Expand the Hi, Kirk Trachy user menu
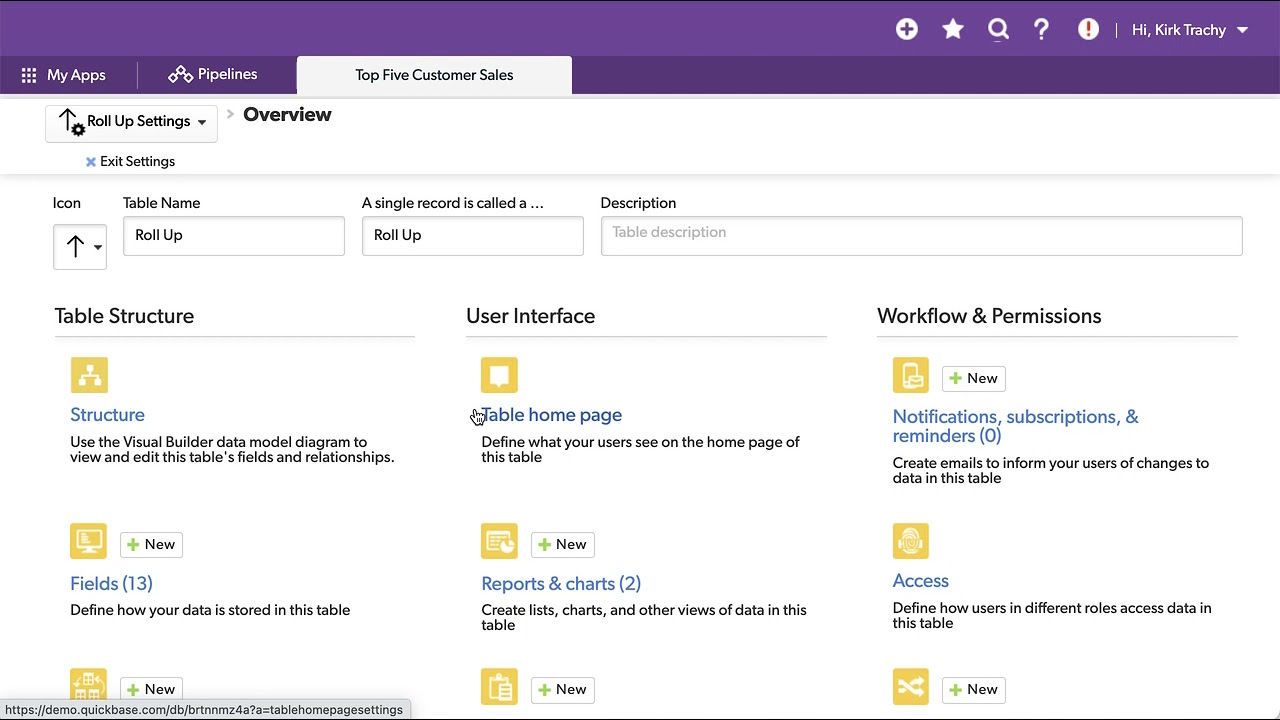1280x720 pixels. click(1190, 30)
